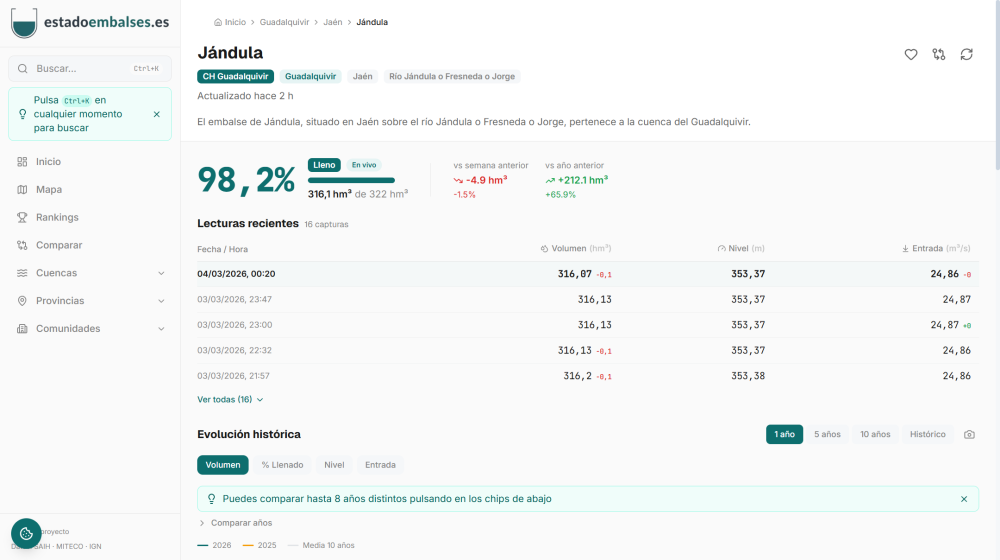This screenshot has width=1000, height=560.
Task: Switch to the % Llenado tab
Action: [x=282, y=465]
